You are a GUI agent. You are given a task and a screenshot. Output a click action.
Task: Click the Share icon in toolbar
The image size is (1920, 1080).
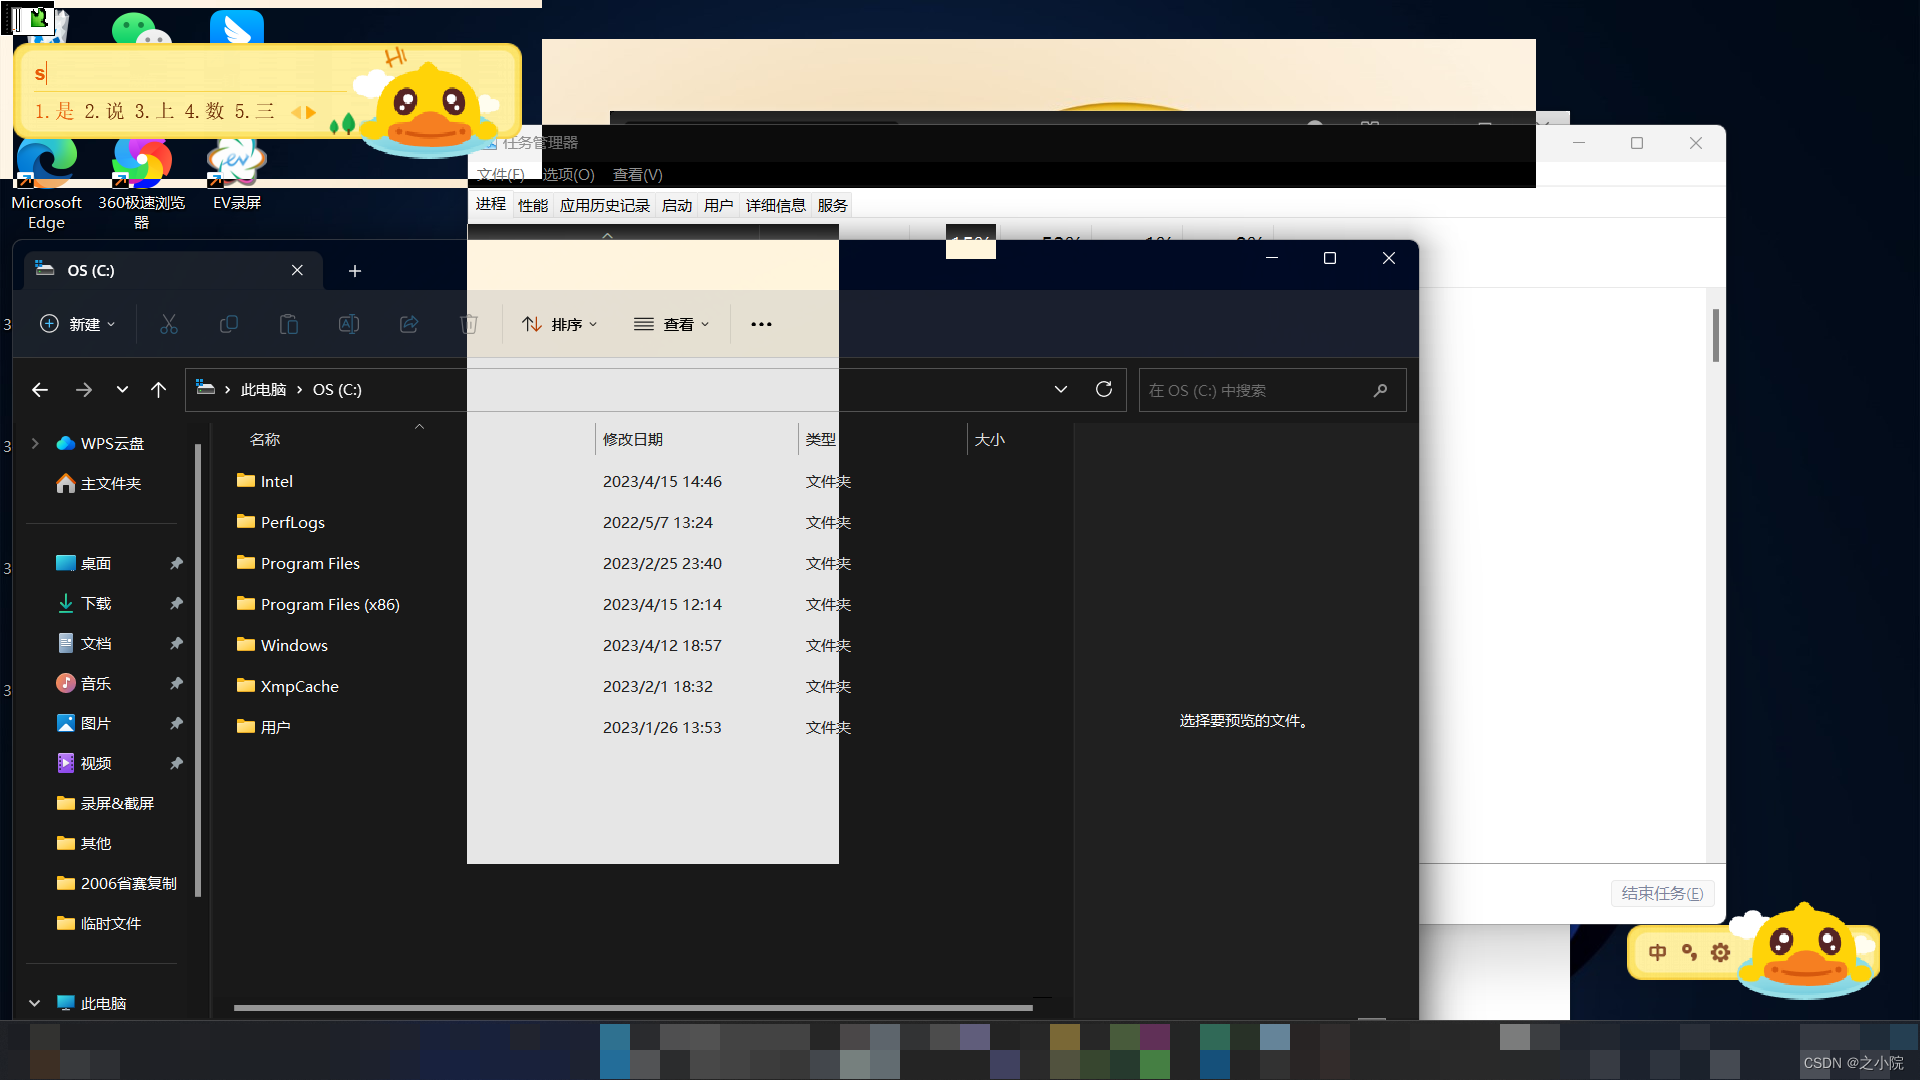(408, 324)
